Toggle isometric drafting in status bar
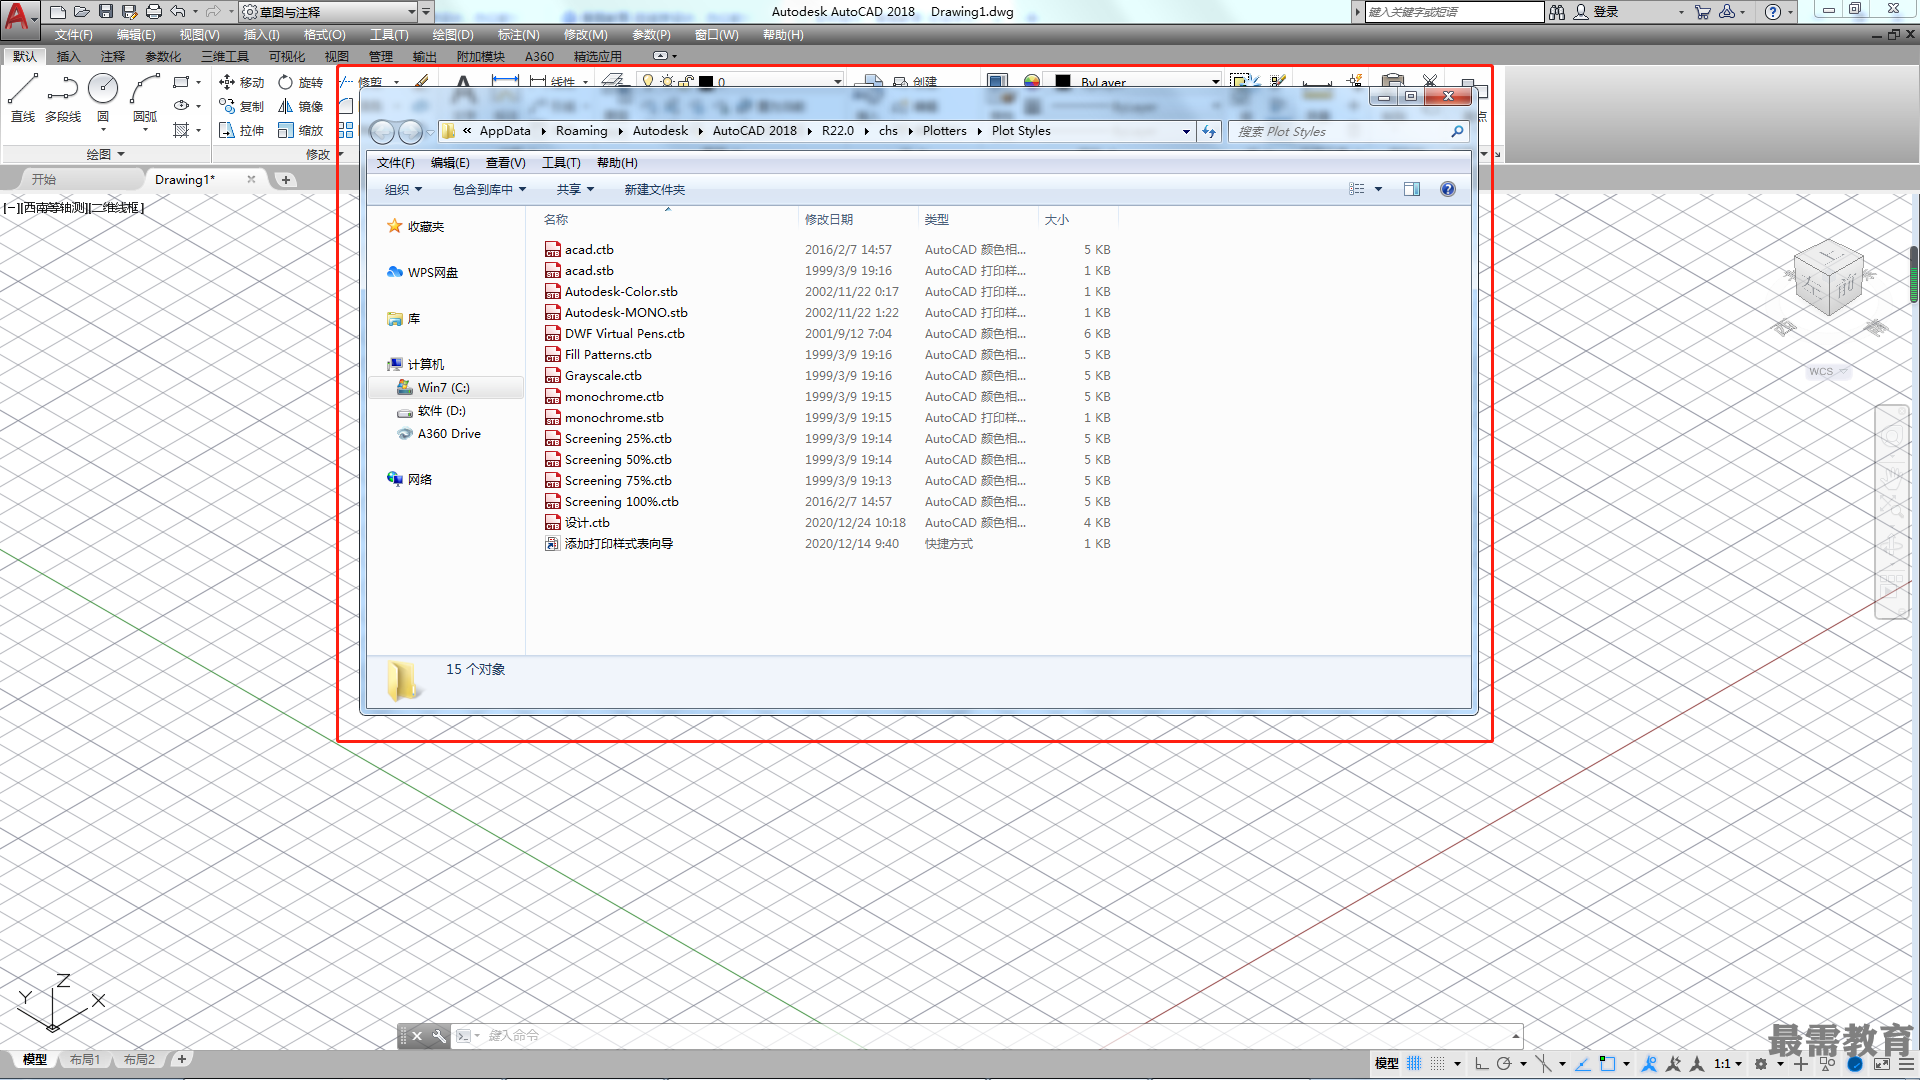The height and width of the screenshot is (1080, 1920). pyautogui.click(x=1543, y=1064)
